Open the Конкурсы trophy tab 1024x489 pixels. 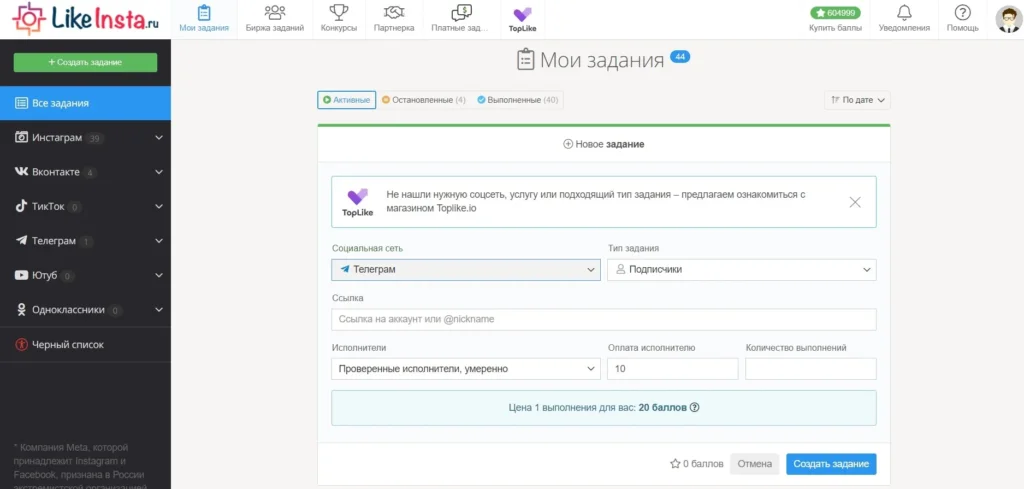339,19
